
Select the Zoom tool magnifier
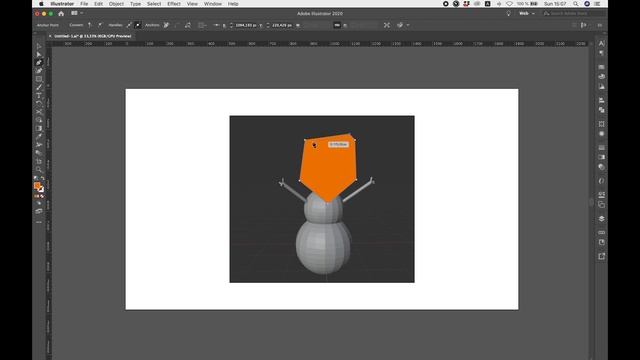[x=39, y=169]
